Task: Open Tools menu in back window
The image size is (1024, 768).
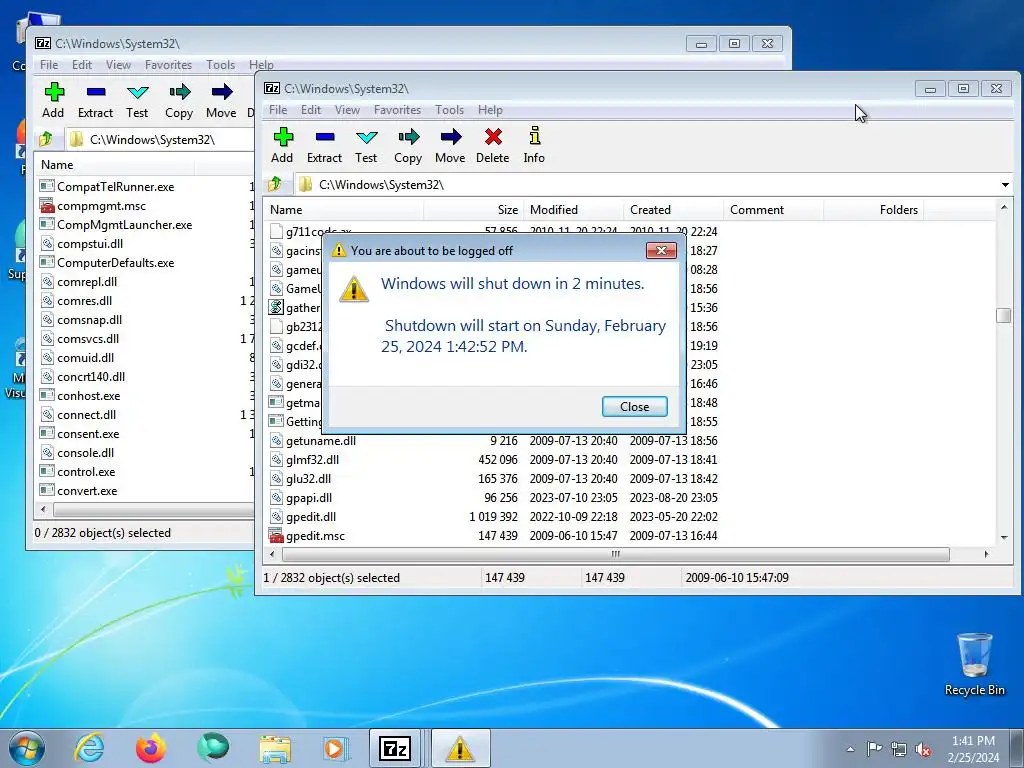Action: coord(220,65)
